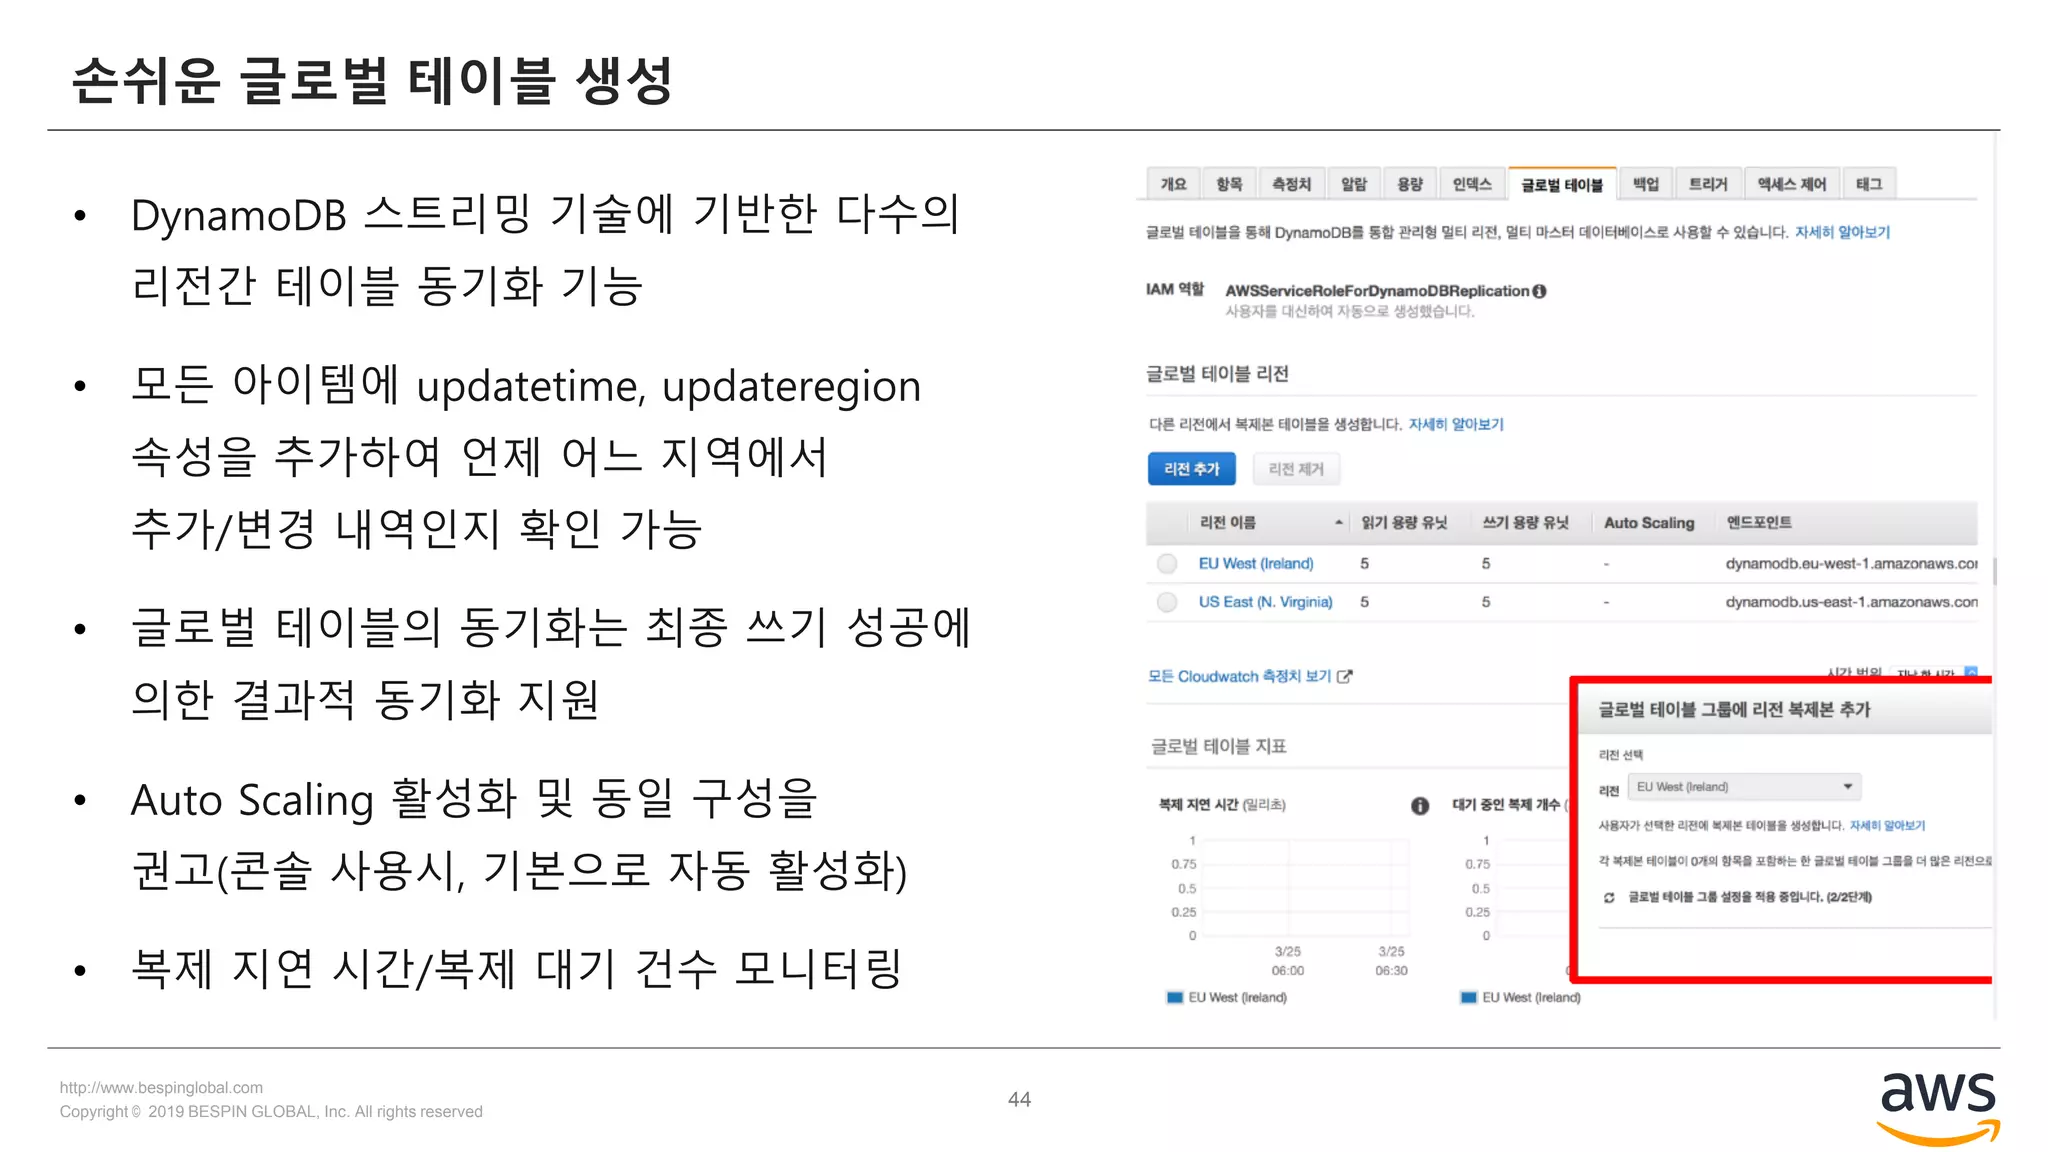Select the EU West (Ireland) row radio button
Viewport: 2048px width, 1152px height.
tap(1167, 564)
